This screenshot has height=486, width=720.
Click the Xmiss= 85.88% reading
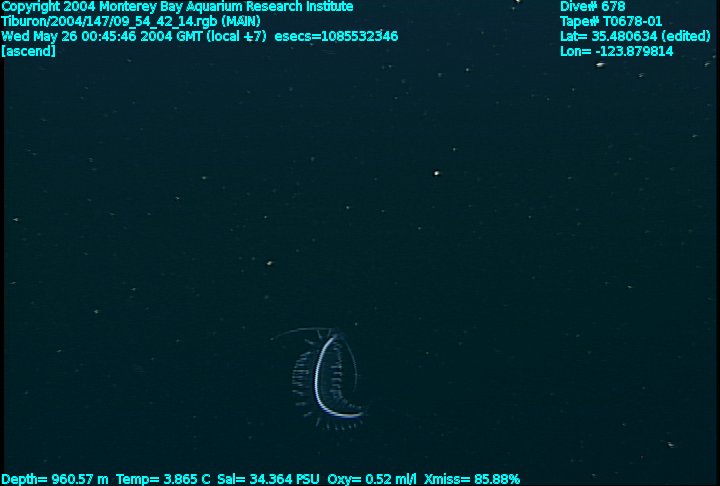coord(472,479)
